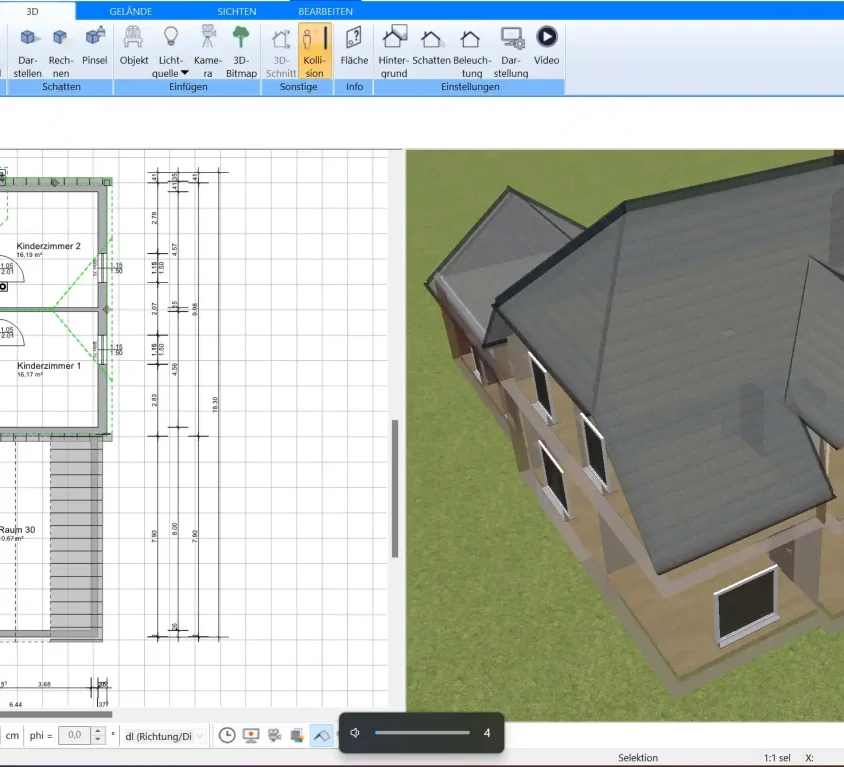The height and width of the screenshot is (767, 844).
Task: Expand the Lichtquelle dropdown arrow
Action: 185,73
